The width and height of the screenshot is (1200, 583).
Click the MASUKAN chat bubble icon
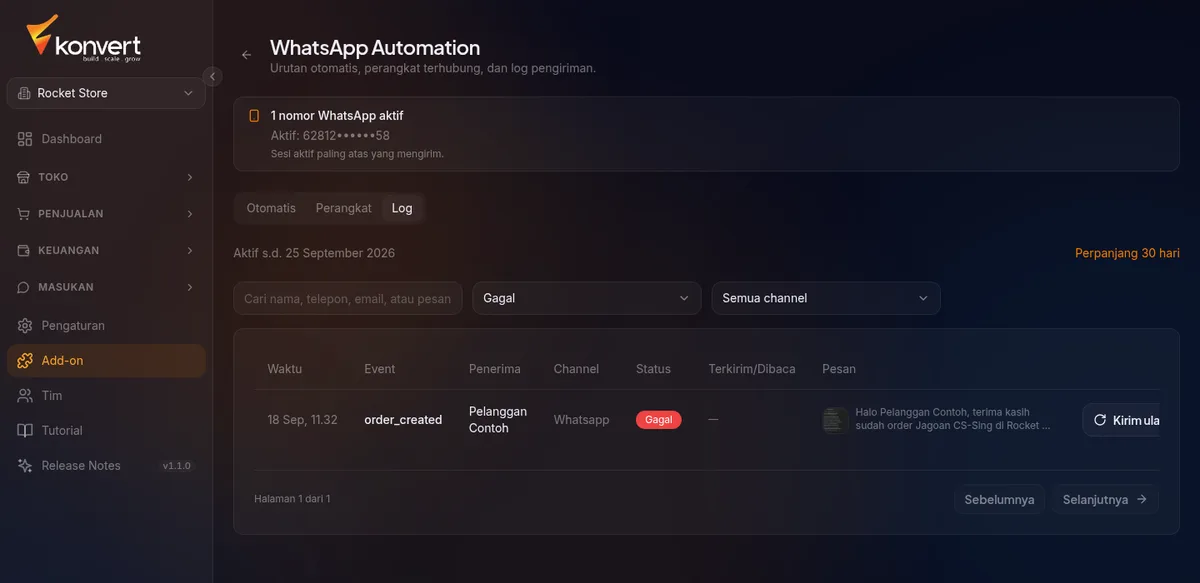(25, 287)
